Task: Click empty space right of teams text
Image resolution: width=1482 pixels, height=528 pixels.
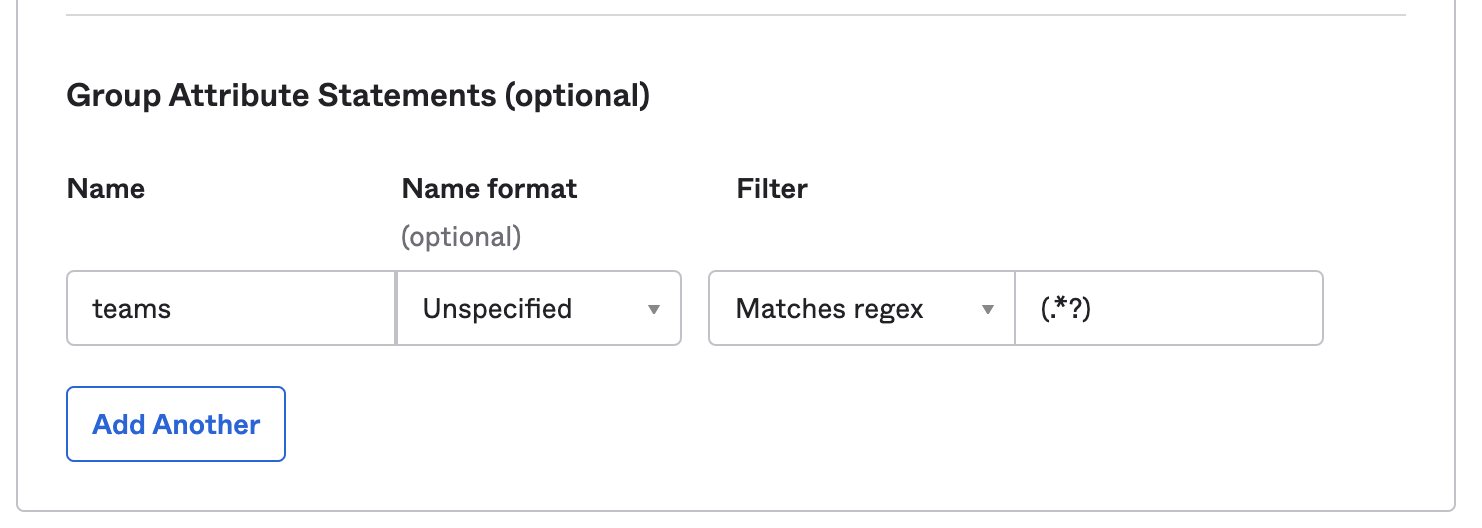Action: (x=290, y=308)
